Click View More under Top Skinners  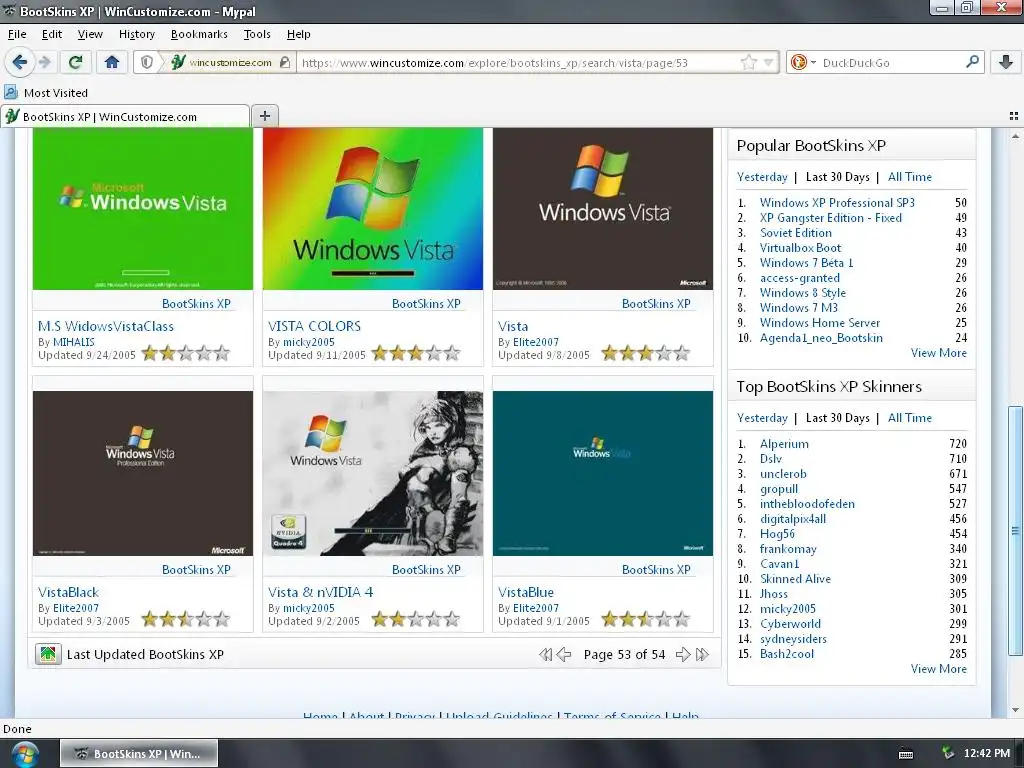pos(938,669)
